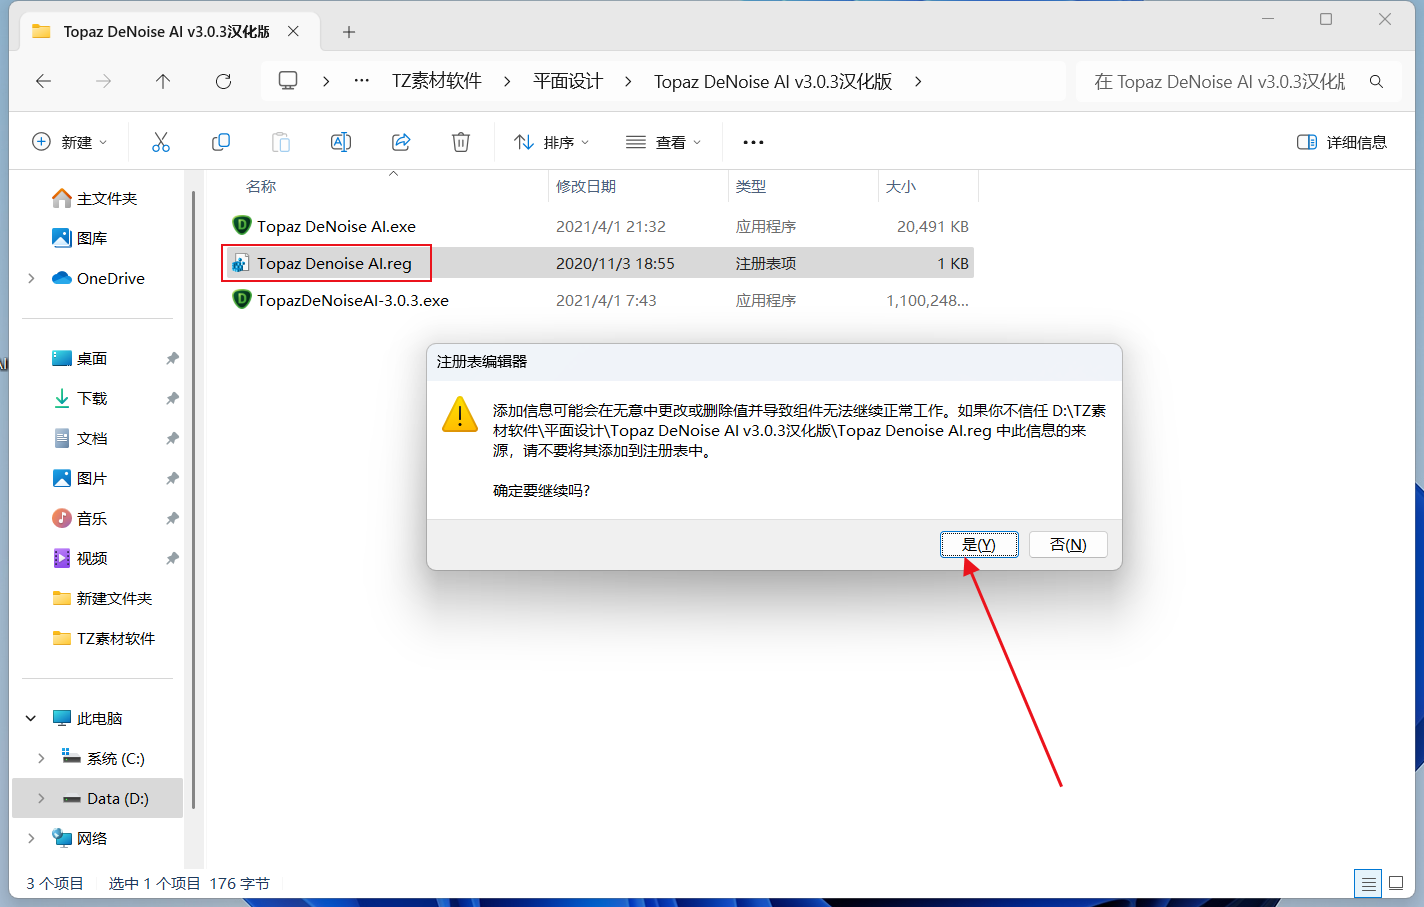1424x907 pixels.
Task: Expand breadcrumb chevron after Topaz DeNoise folder
Action: tap(918, 81)
